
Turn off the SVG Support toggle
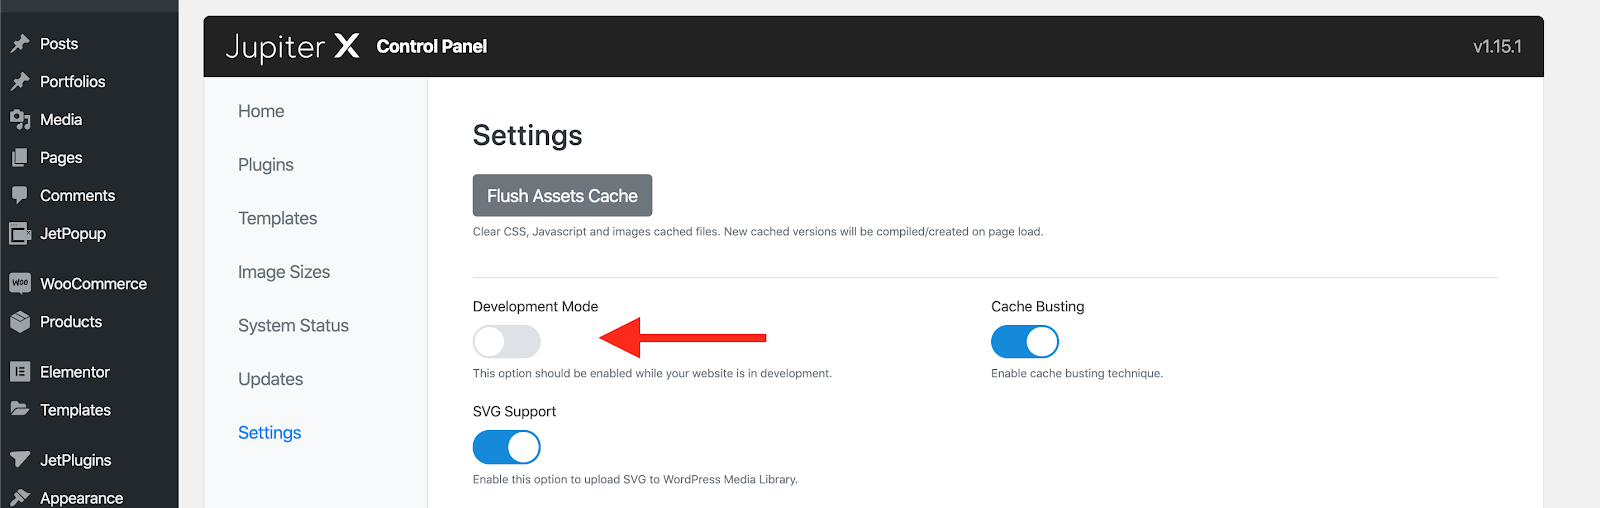(x=506, y=447)
